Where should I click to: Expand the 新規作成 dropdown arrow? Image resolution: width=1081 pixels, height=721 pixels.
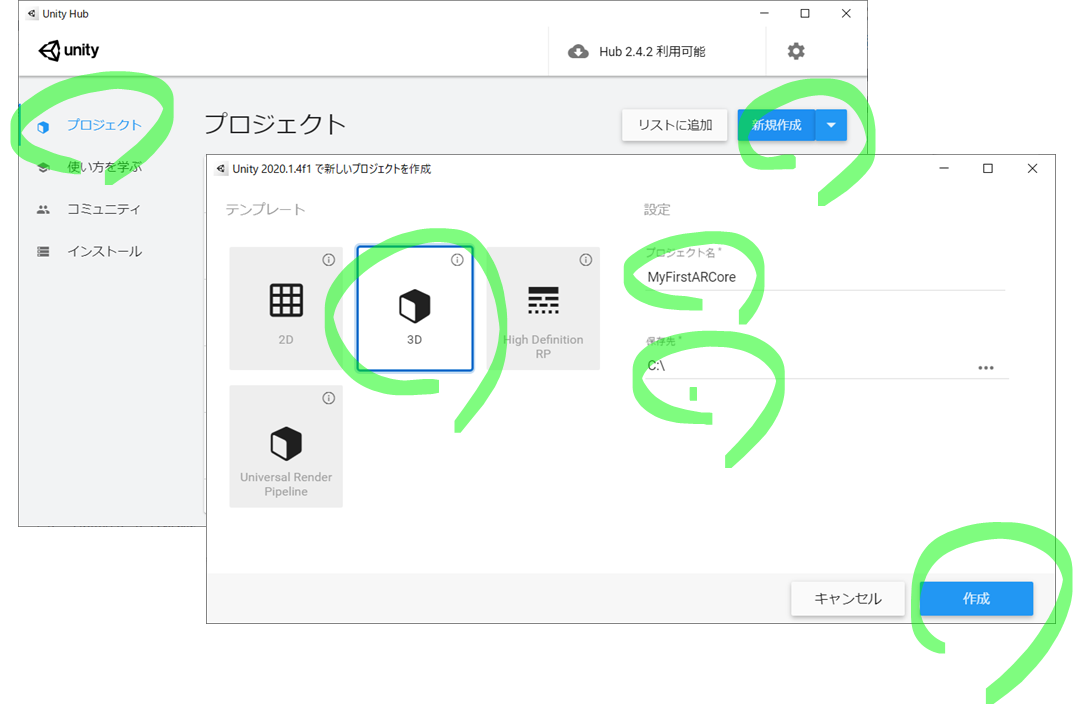831,125
